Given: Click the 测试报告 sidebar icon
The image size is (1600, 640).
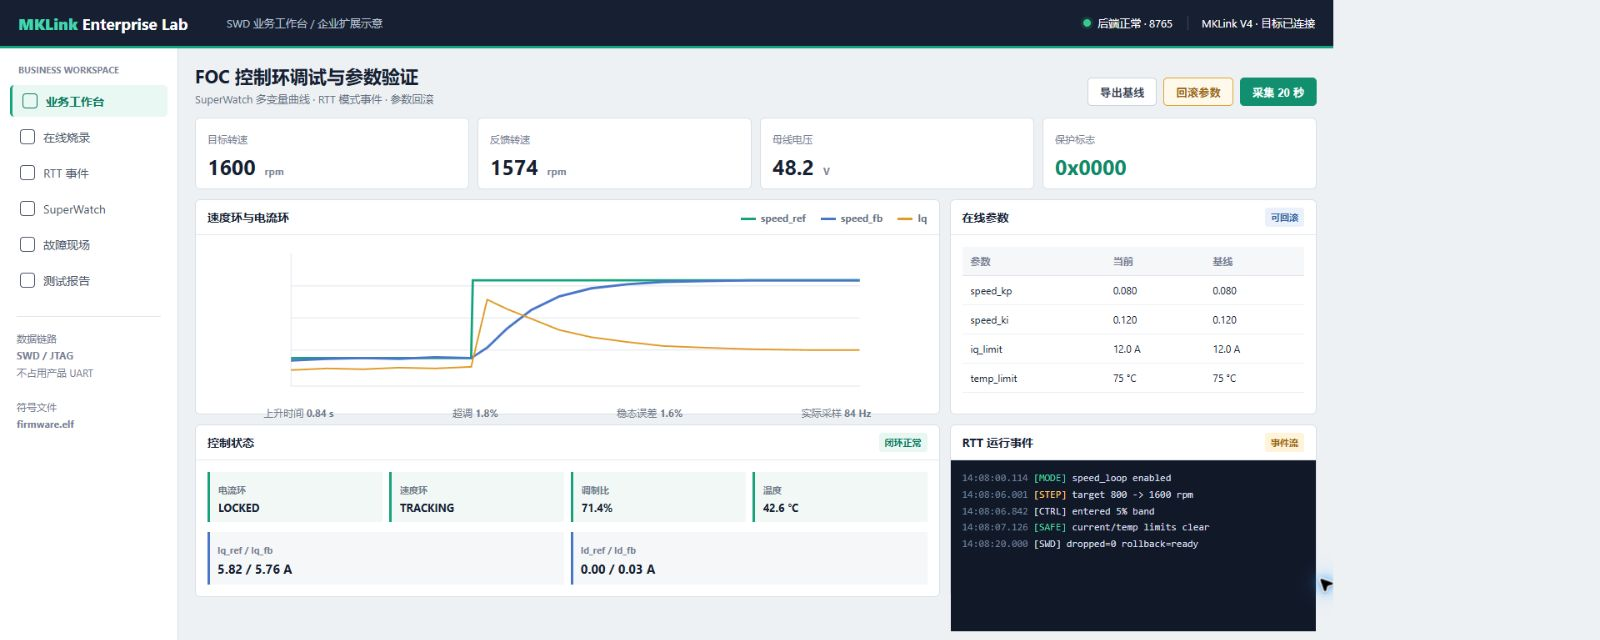Looking at the screenshot, I should (28, 280).
